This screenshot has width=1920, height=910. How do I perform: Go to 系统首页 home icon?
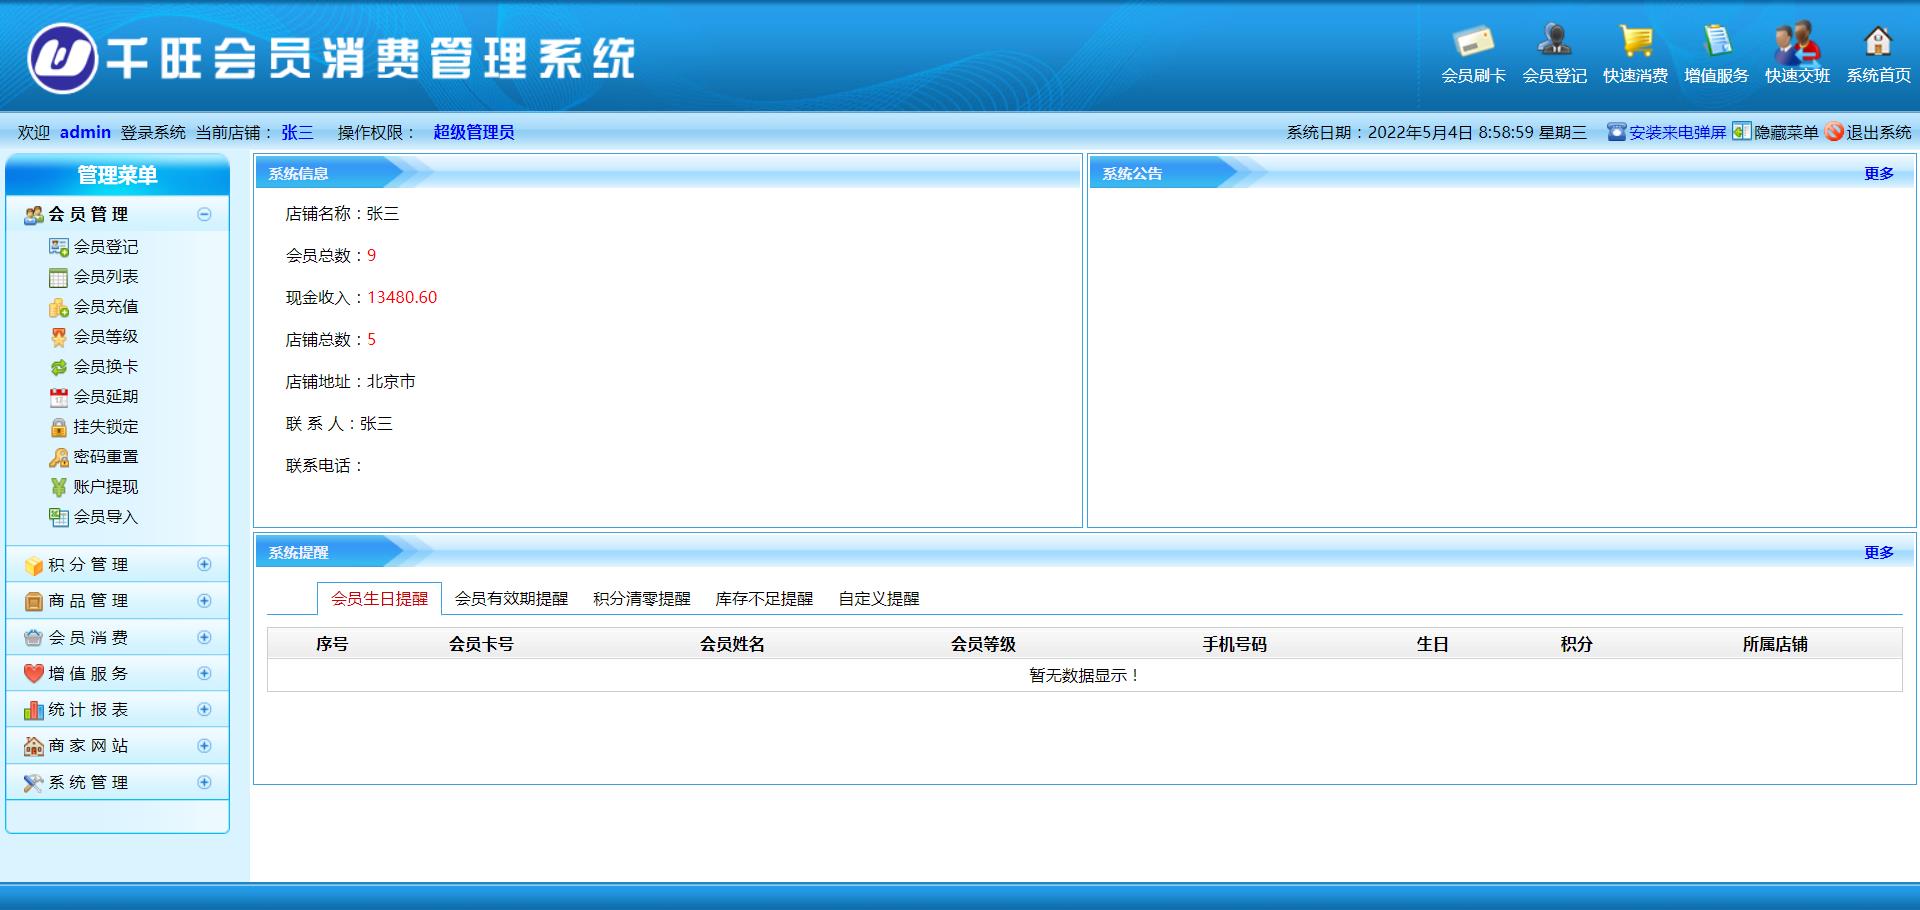click(1878, 41)
